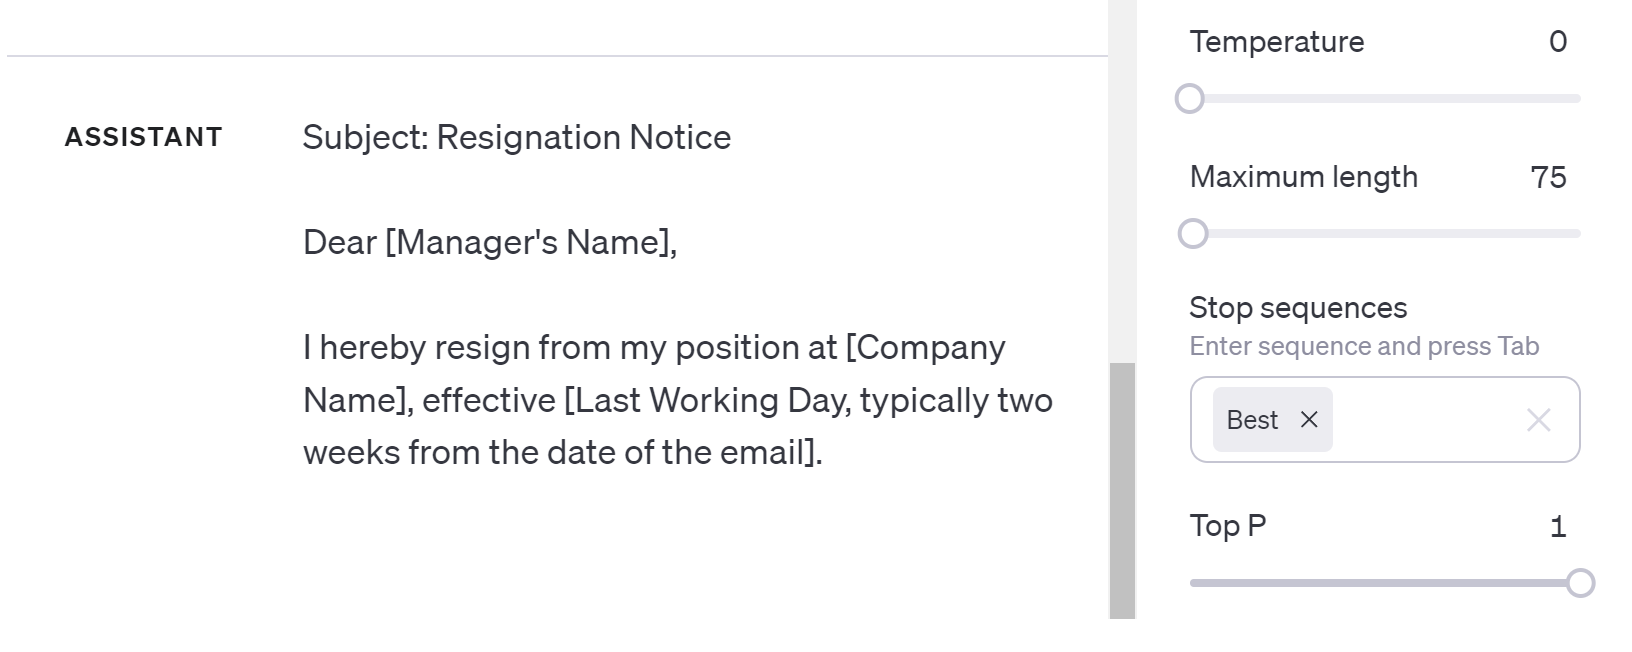The width and height of the screenshot is (1632, 652).
Task: Clear all stop sequences with the right X
Action: coord(1538,420)
